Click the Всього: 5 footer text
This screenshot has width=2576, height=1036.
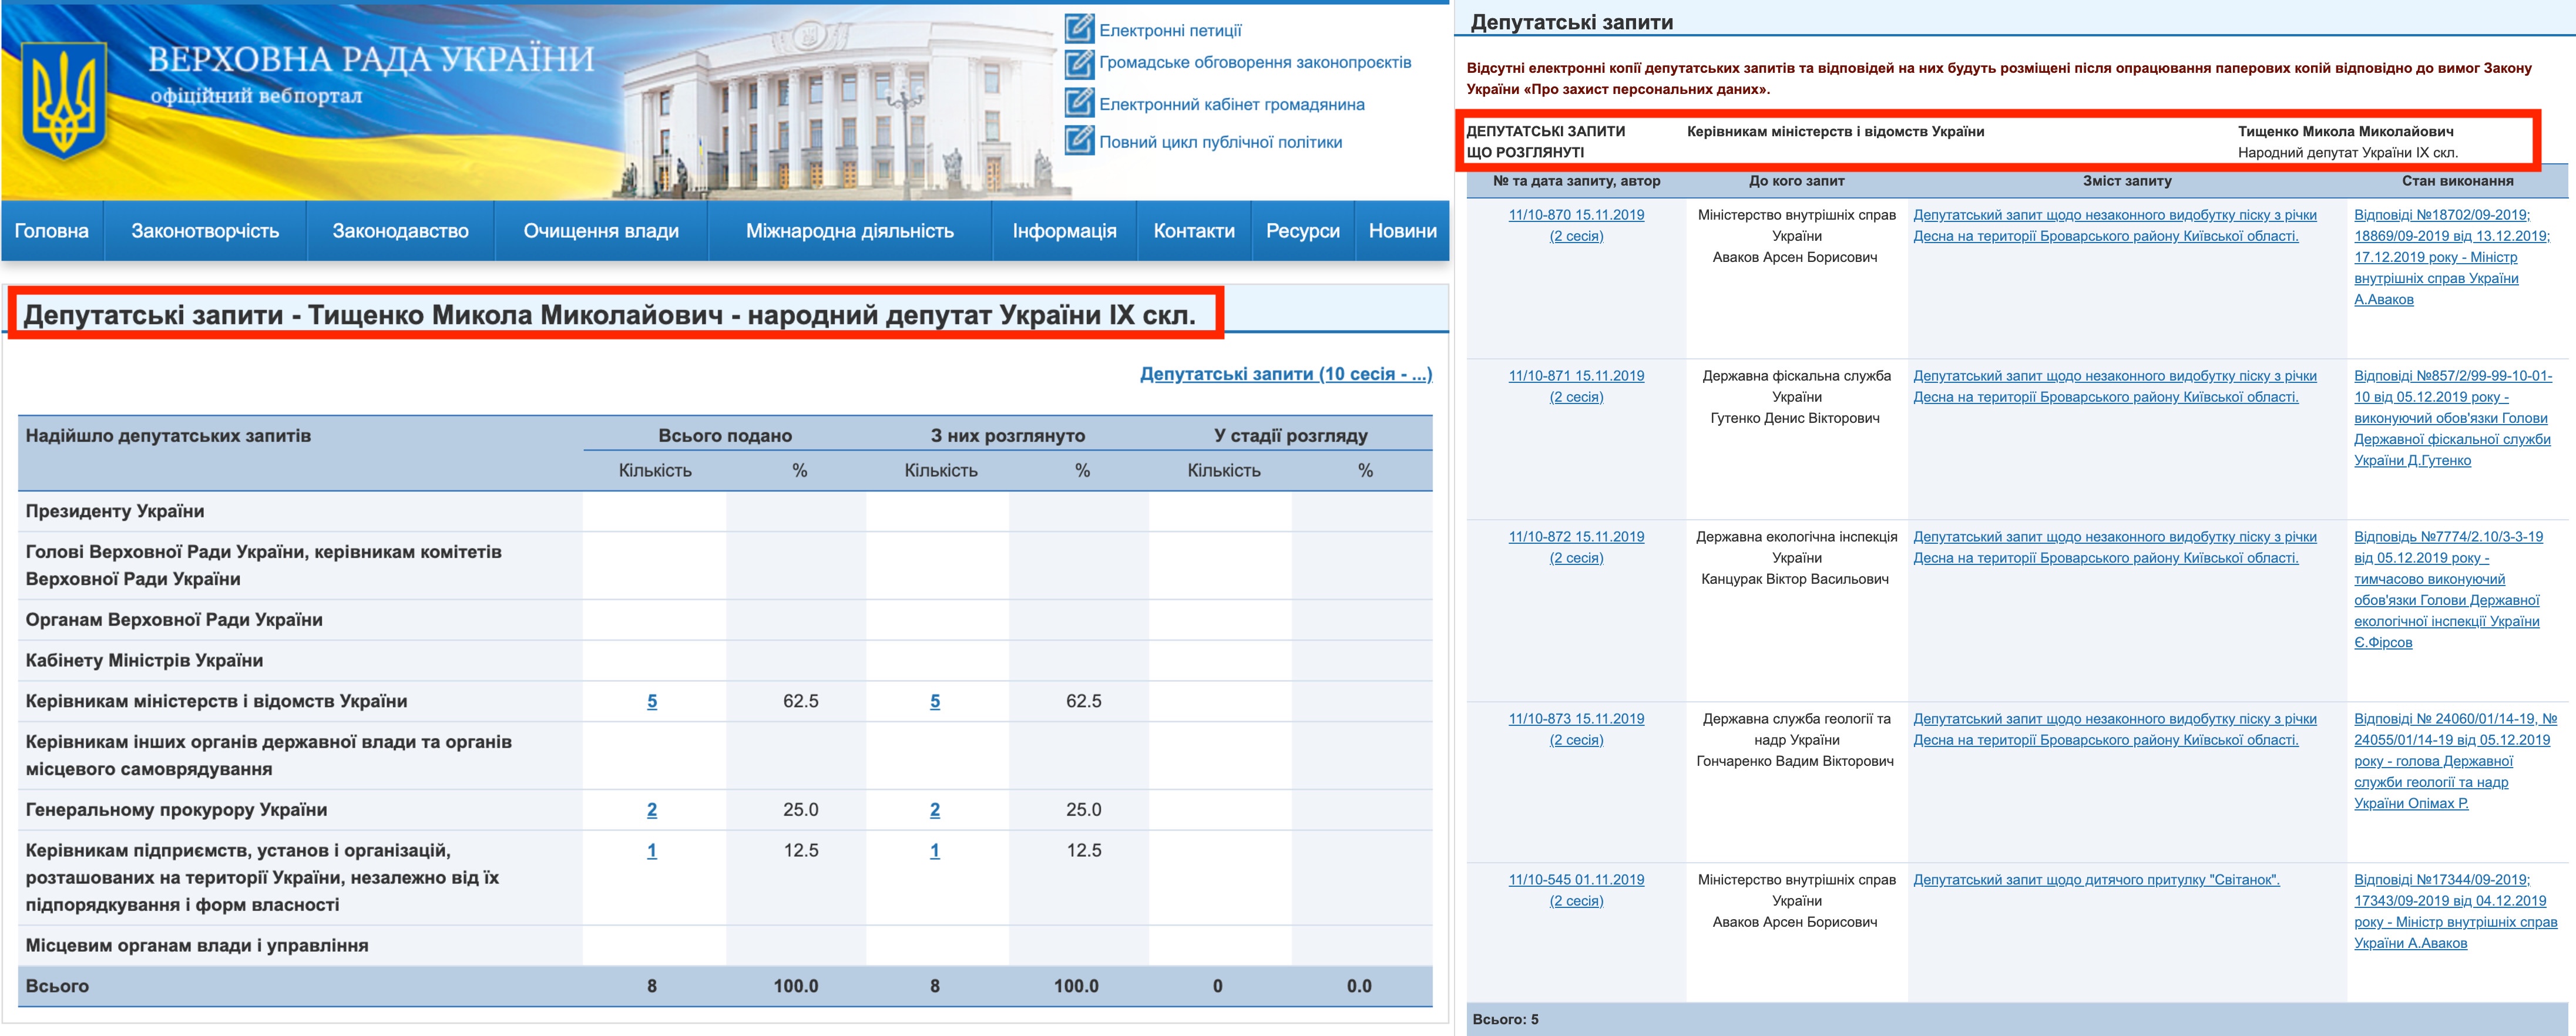1505,1020
